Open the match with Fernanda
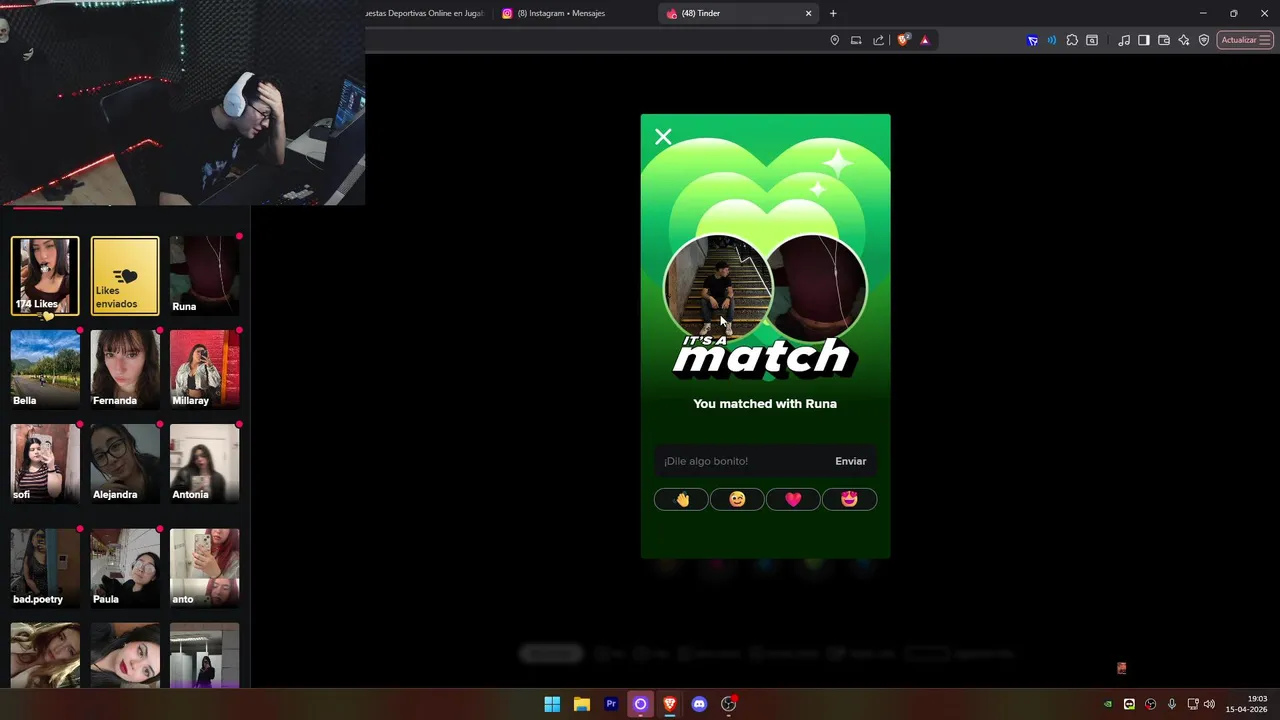 tap(125, 370)
